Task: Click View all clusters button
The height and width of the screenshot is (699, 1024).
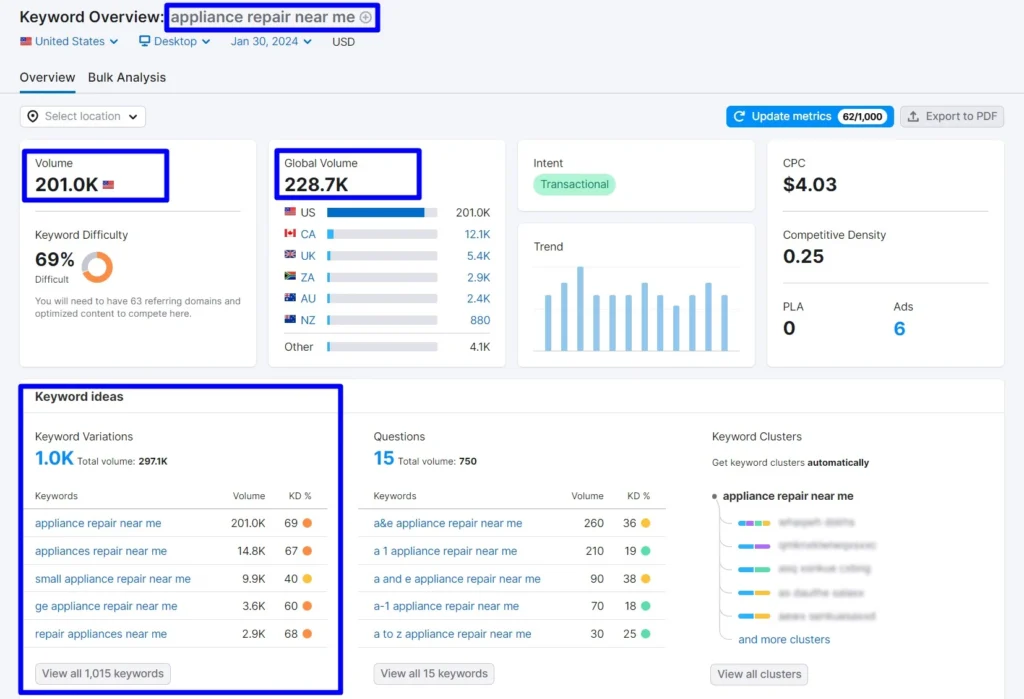Action: point(759,674)
